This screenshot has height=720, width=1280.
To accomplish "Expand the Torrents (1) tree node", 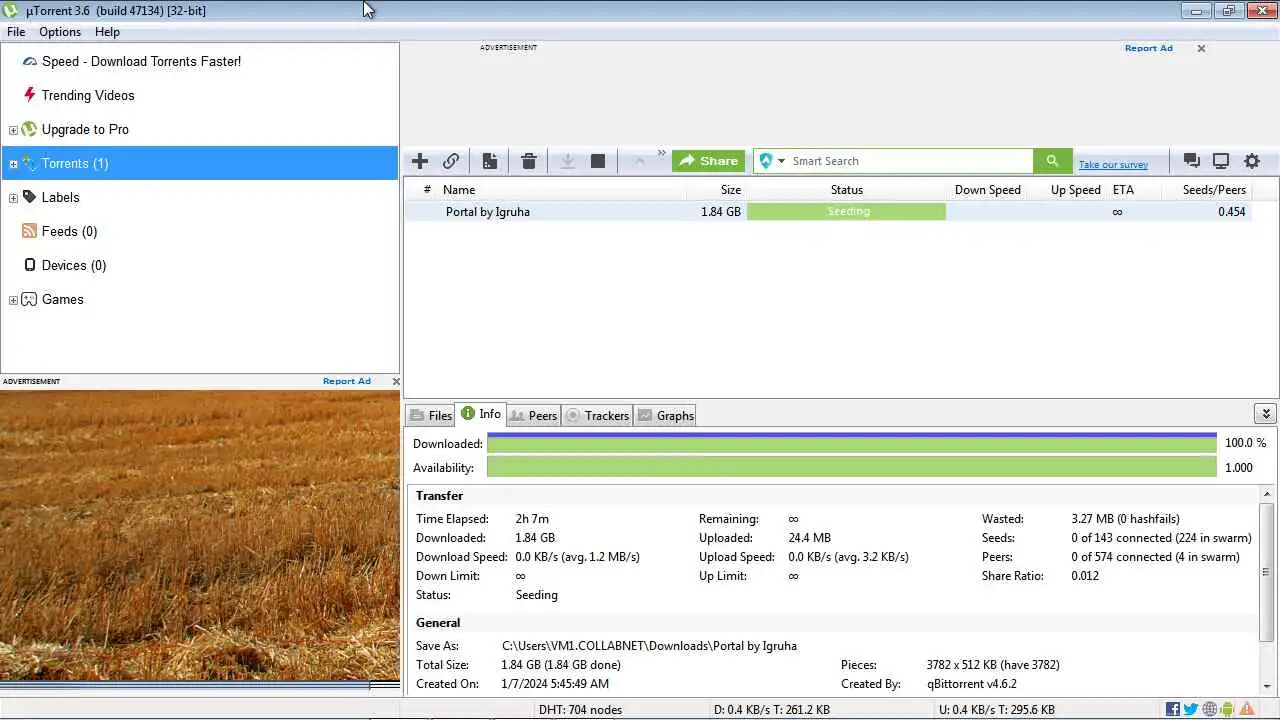I will coord(13,164).
